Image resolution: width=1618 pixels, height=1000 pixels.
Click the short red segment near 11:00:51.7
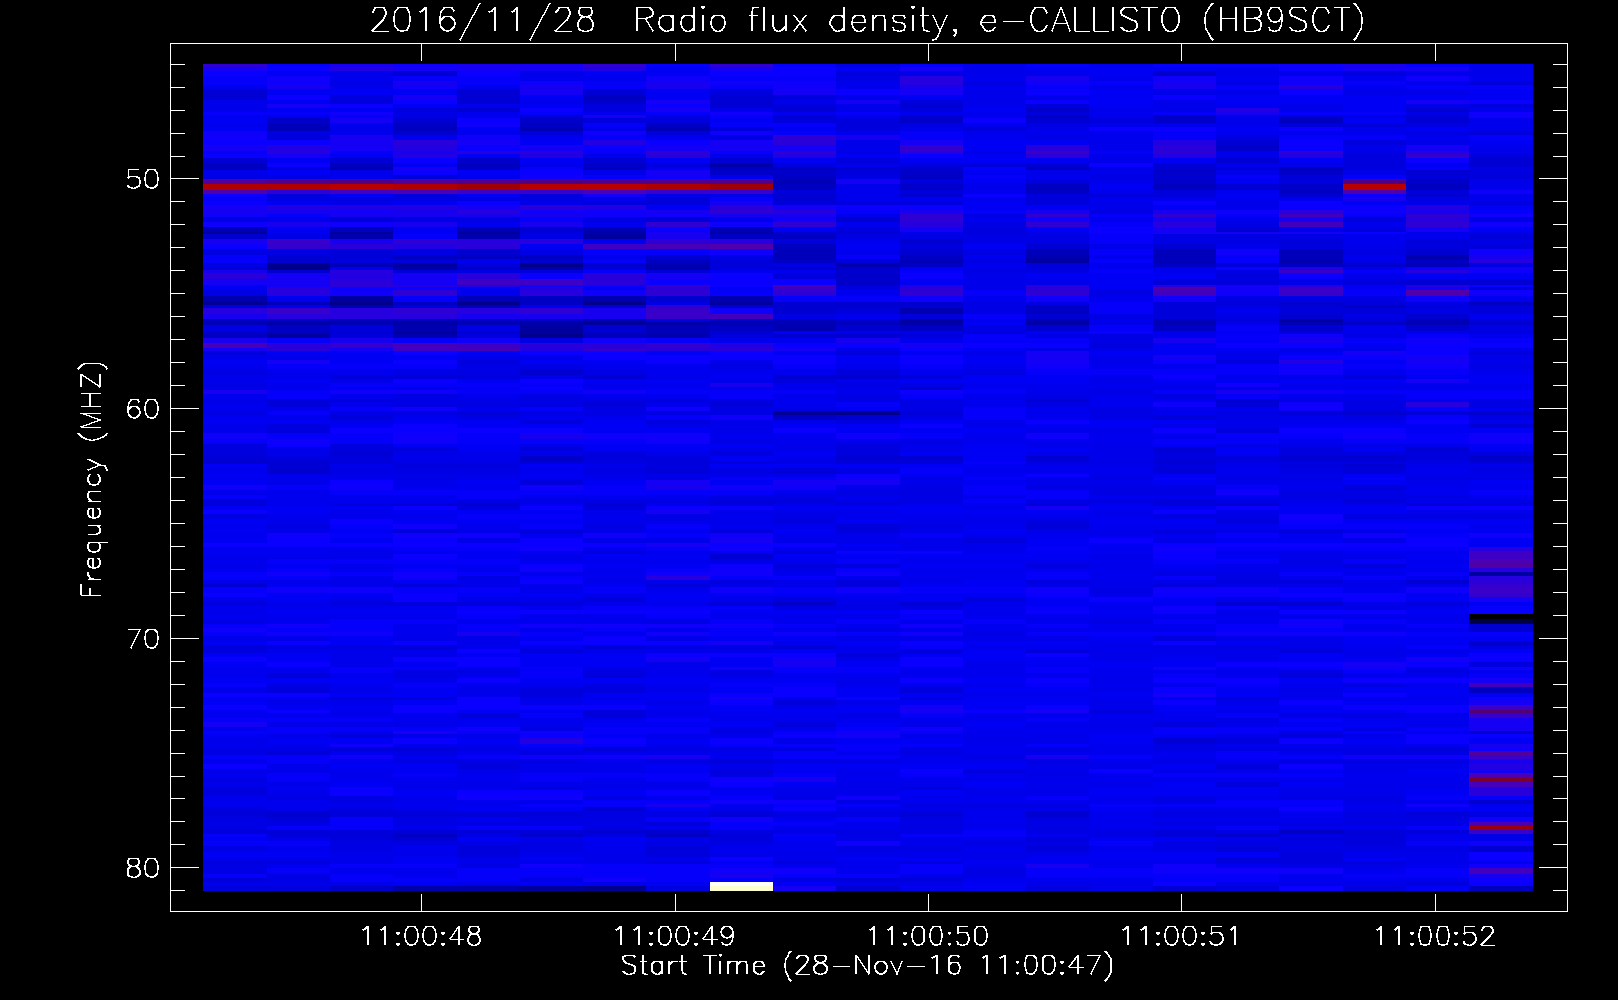pyautogui.click(x=1374, y=186)
